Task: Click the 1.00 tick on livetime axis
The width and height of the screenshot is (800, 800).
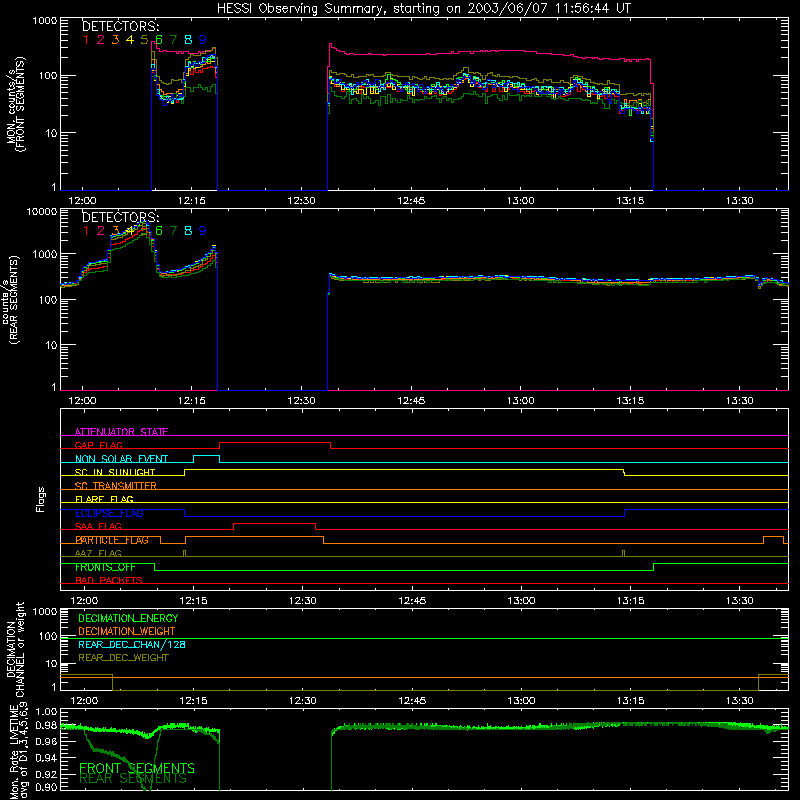Action: tap(46, 711)
